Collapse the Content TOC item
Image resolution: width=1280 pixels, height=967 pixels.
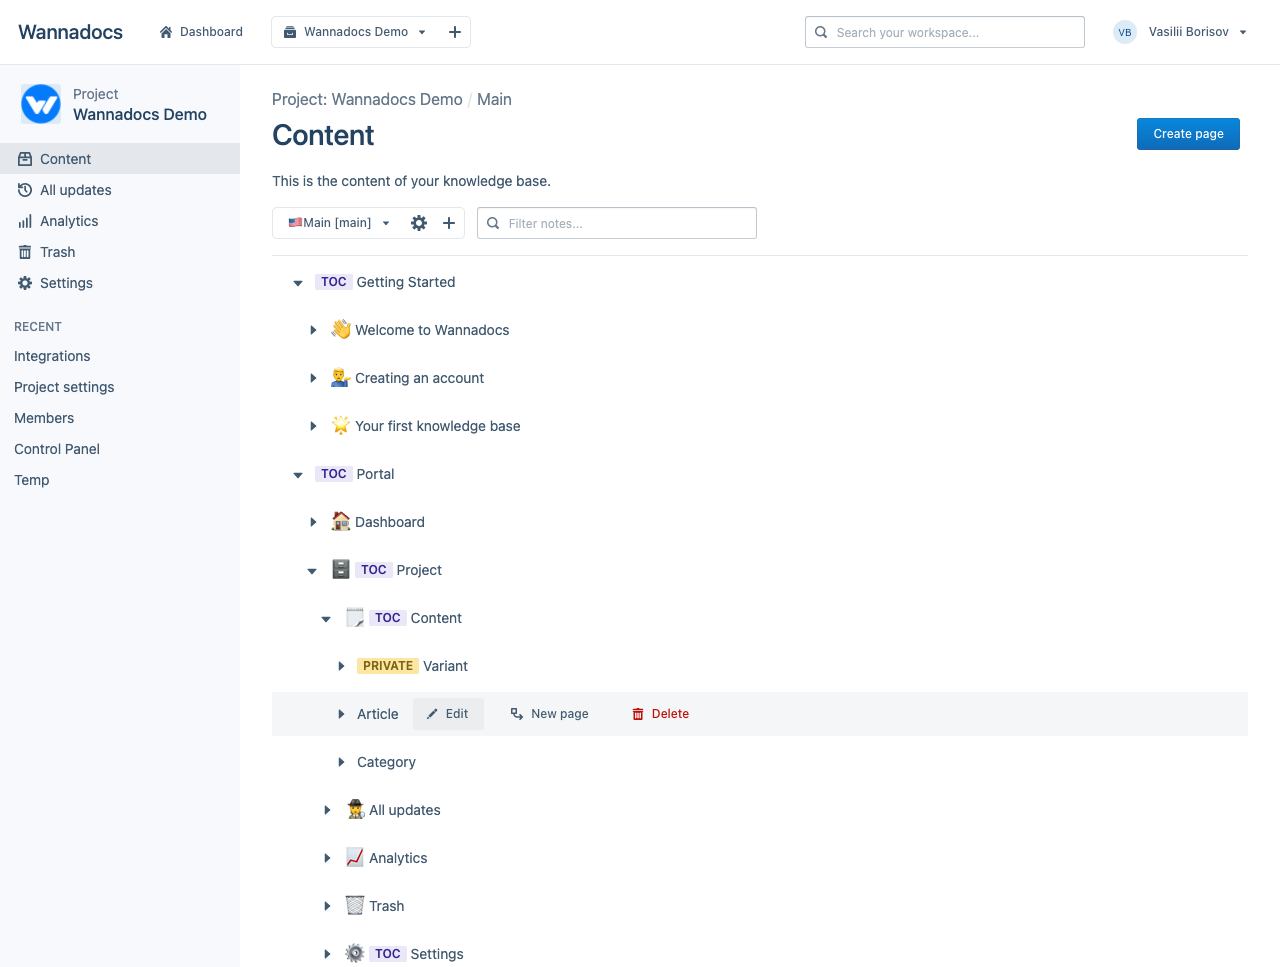[x=325, y=619]
